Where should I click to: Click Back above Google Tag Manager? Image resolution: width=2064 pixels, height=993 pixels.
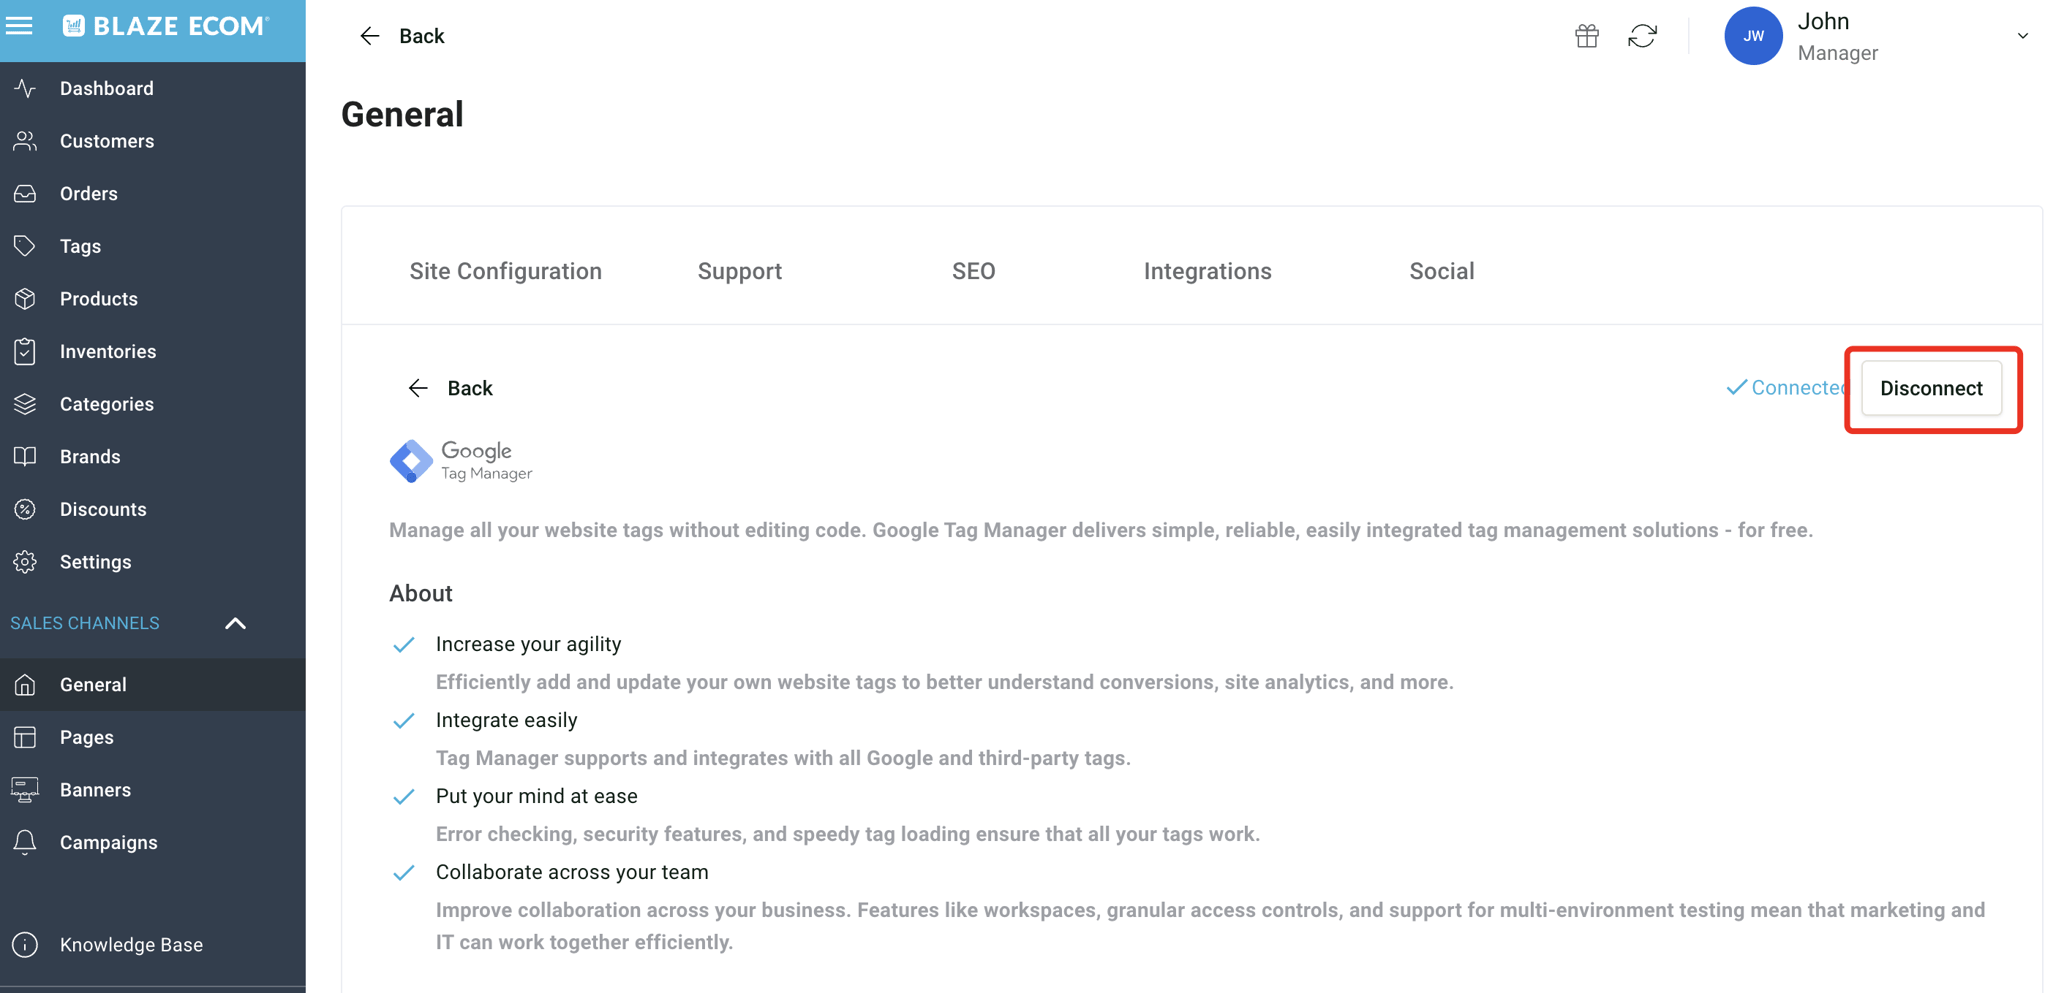(468, 388)
